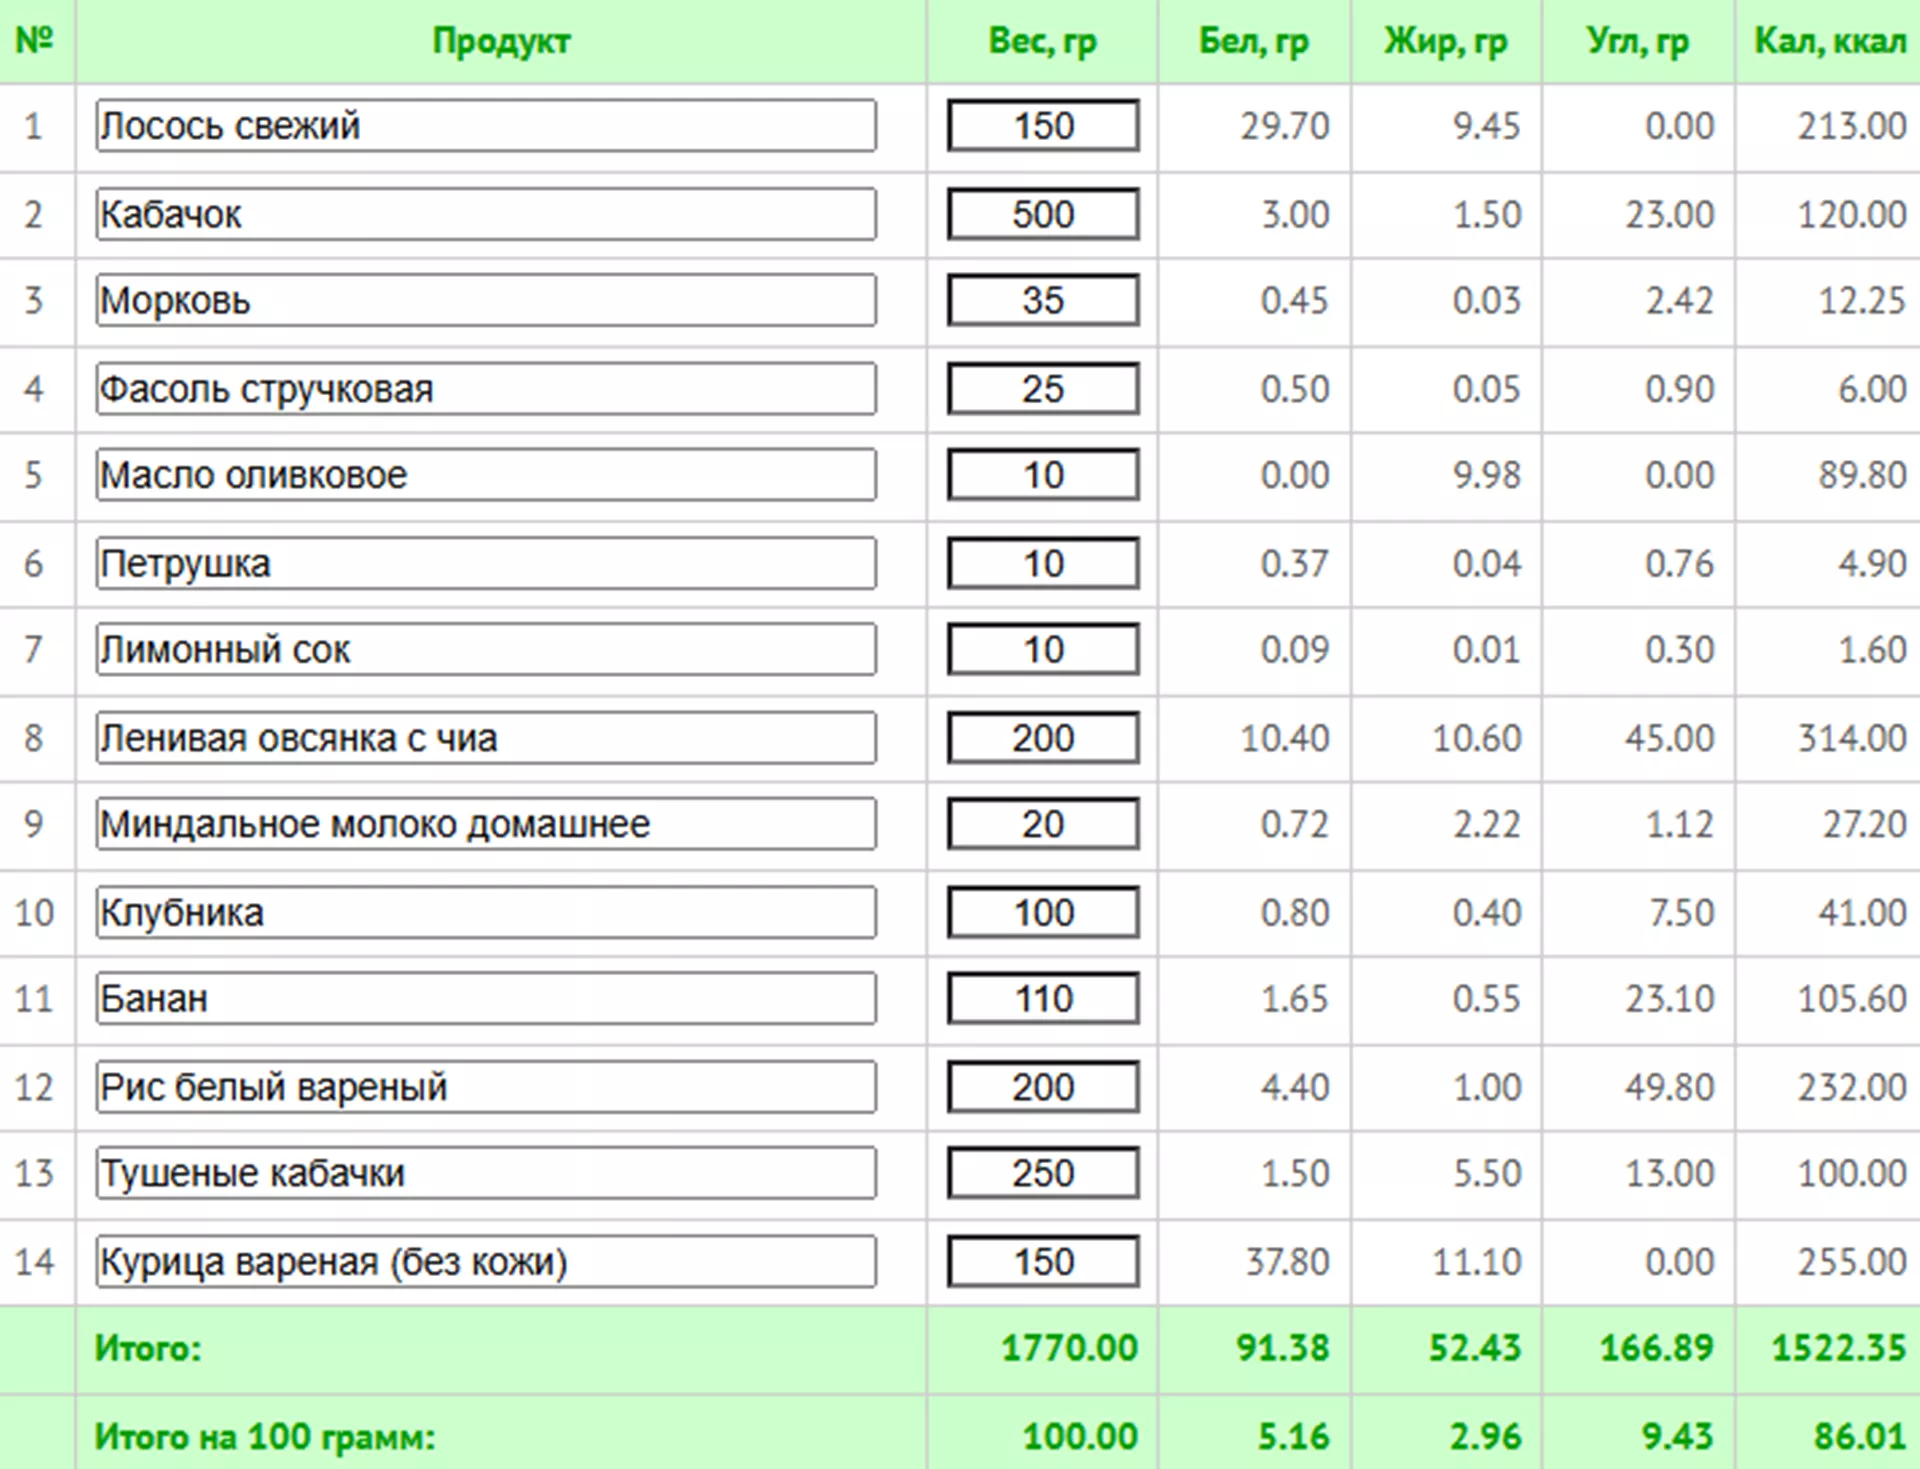1920x1469 pixels.
Task: Focus the Масло оливковое product field
Action: click(486, 475)
